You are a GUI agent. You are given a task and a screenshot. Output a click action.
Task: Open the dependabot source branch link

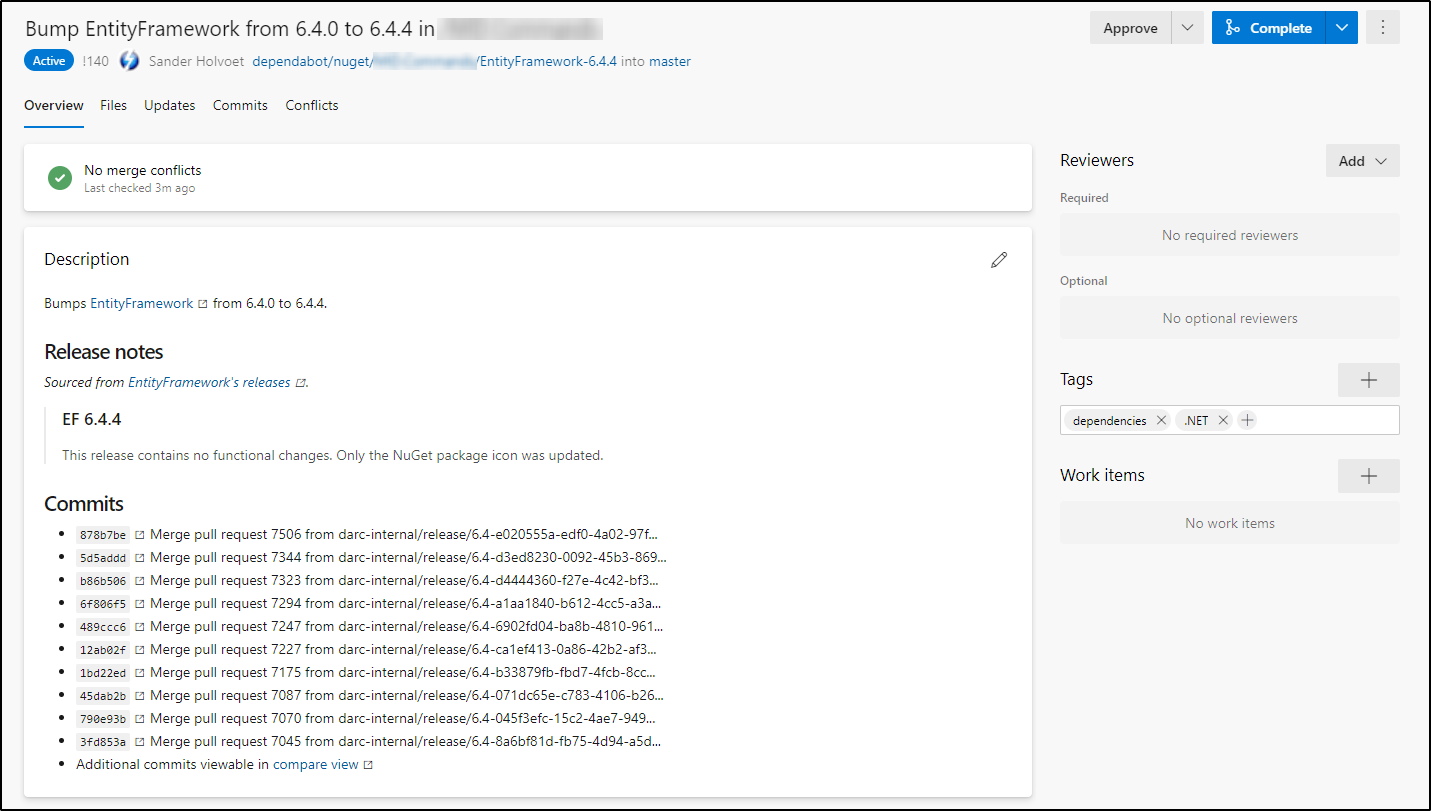click(434, 61)
